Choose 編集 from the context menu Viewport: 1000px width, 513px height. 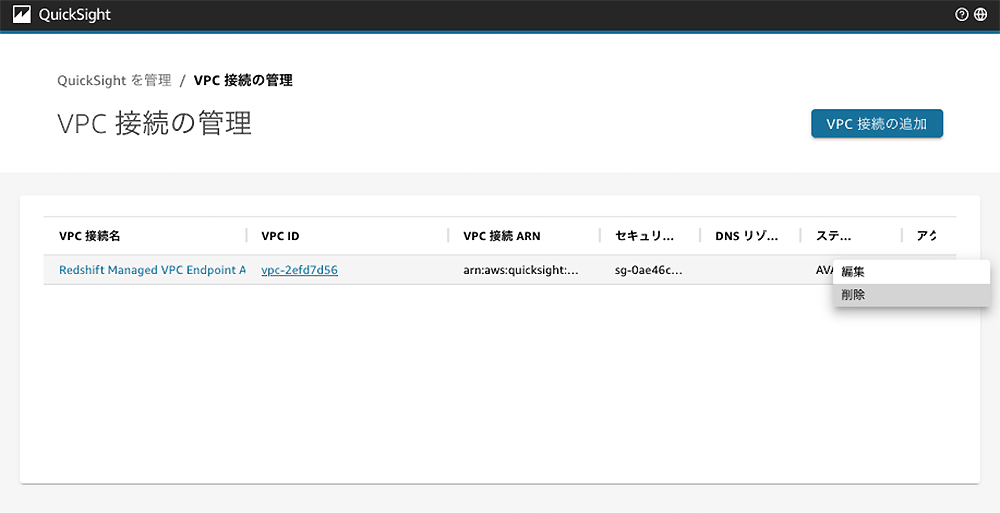coord(911,272)
